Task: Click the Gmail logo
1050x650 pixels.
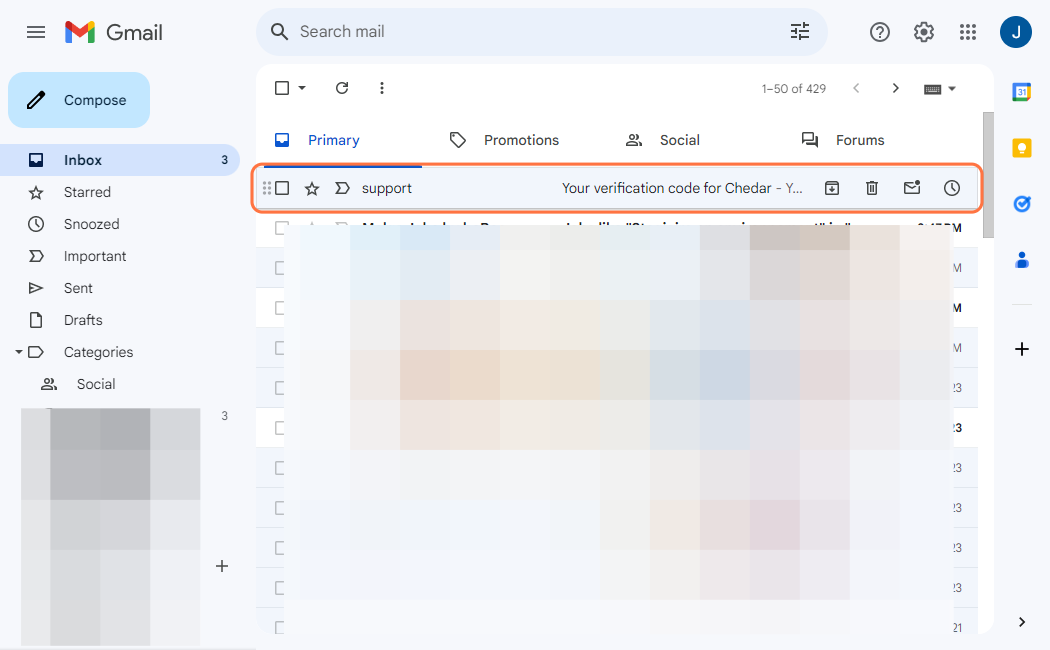Action: (114, 32)
